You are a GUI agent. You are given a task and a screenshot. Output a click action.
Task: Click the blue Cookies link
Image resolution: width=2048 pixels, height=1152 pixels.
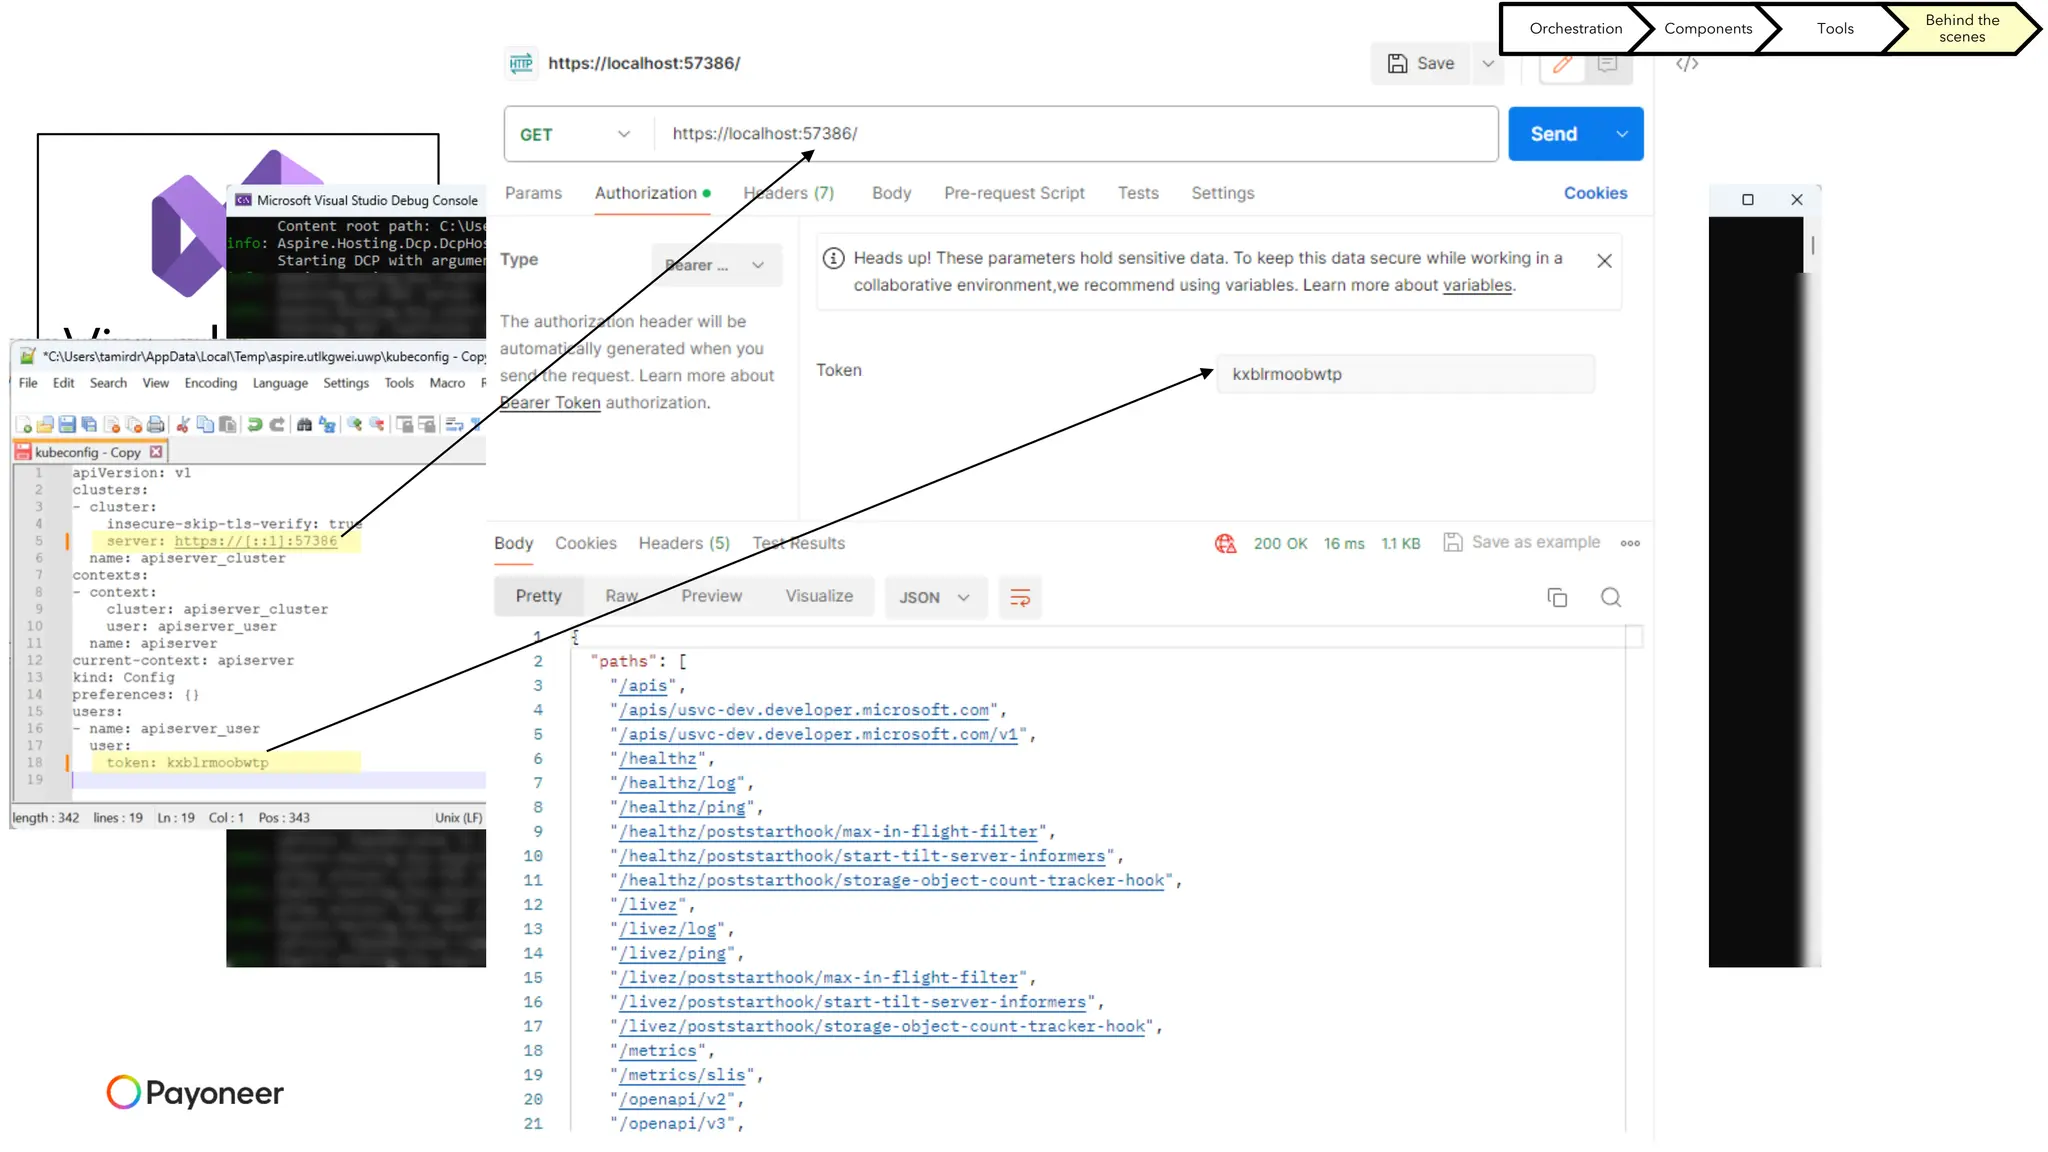(x=1595, y=193)
